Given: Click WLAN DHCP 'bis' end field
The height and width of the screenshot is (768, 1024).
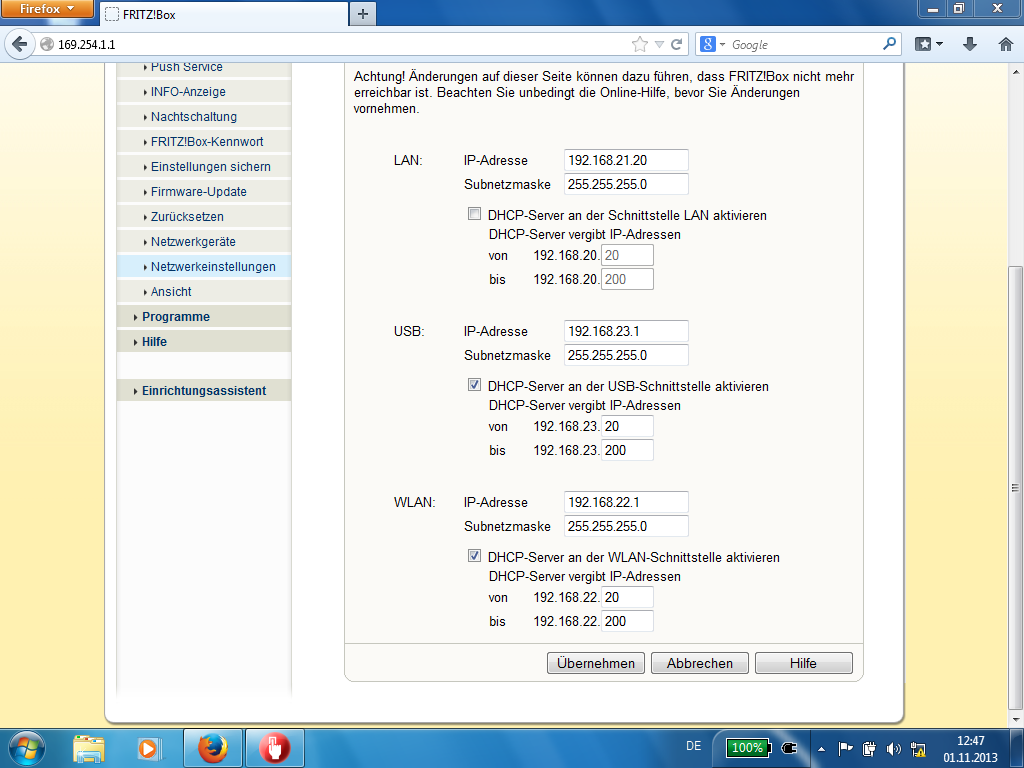Looking at the screenshot, I should (x=627, y=621).
